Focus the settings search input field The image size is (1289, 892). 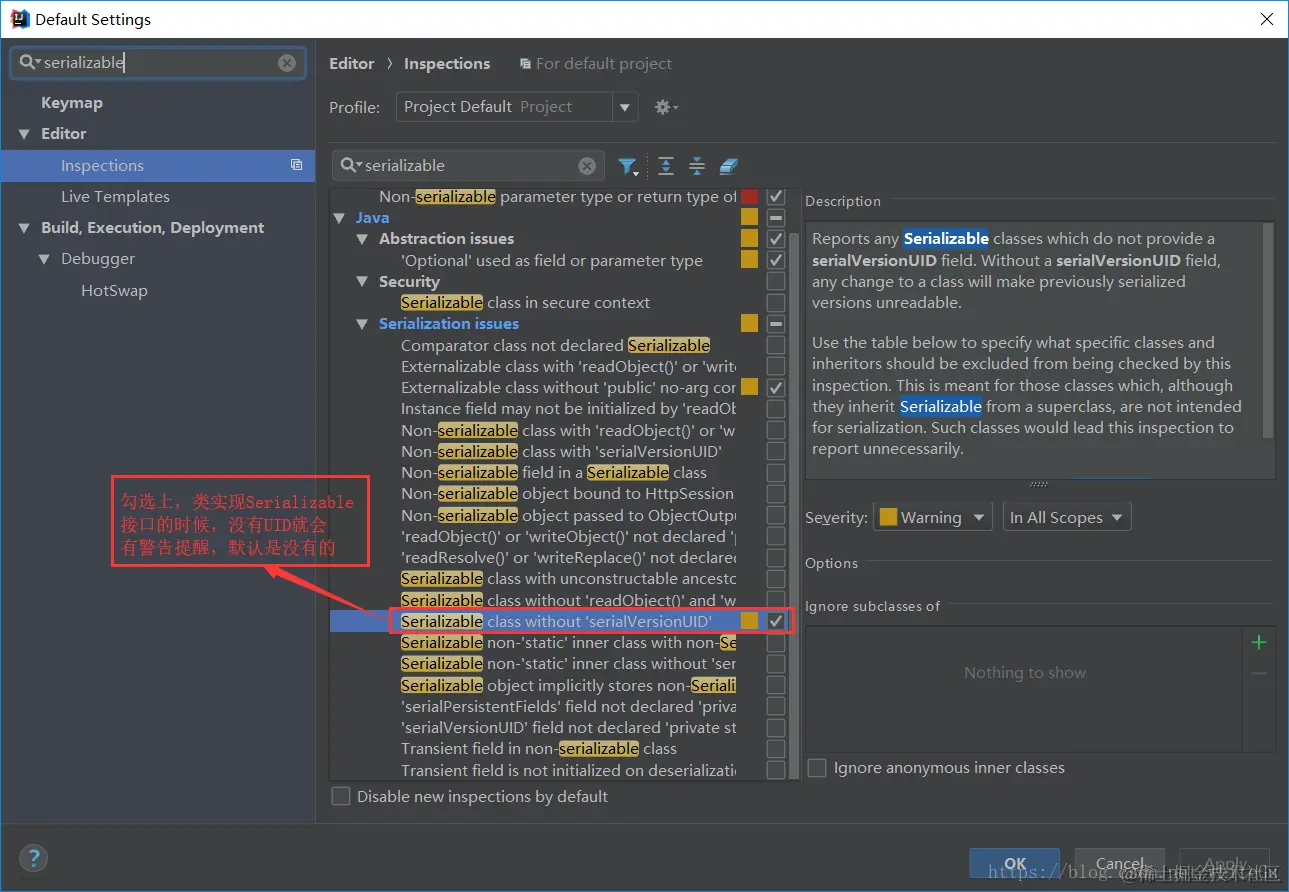158,63
